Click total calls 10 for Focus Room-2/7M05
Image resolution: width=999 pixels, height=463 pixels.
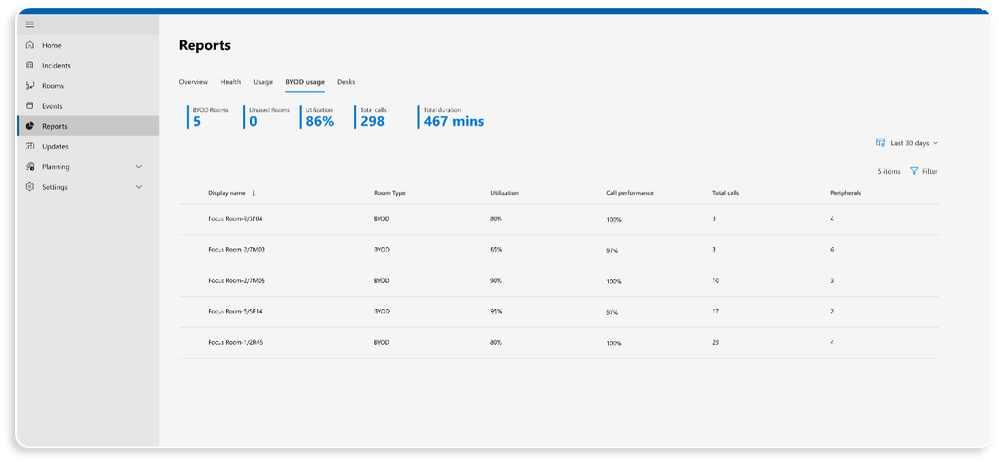click(715, 280)
